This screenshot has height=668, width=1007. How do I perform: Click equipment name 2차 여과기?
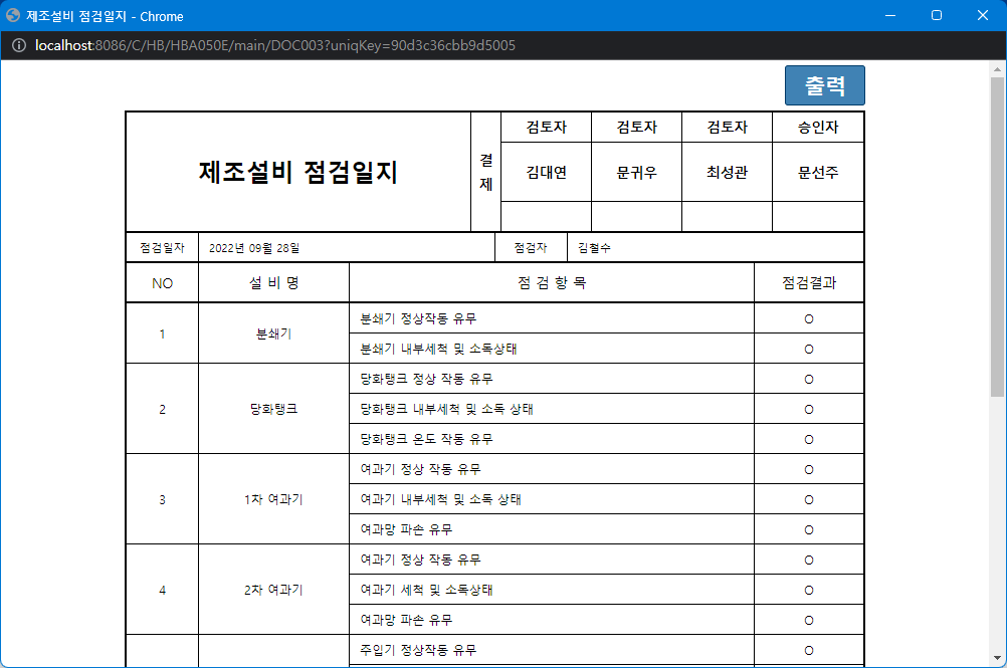(x=274, y=590)
